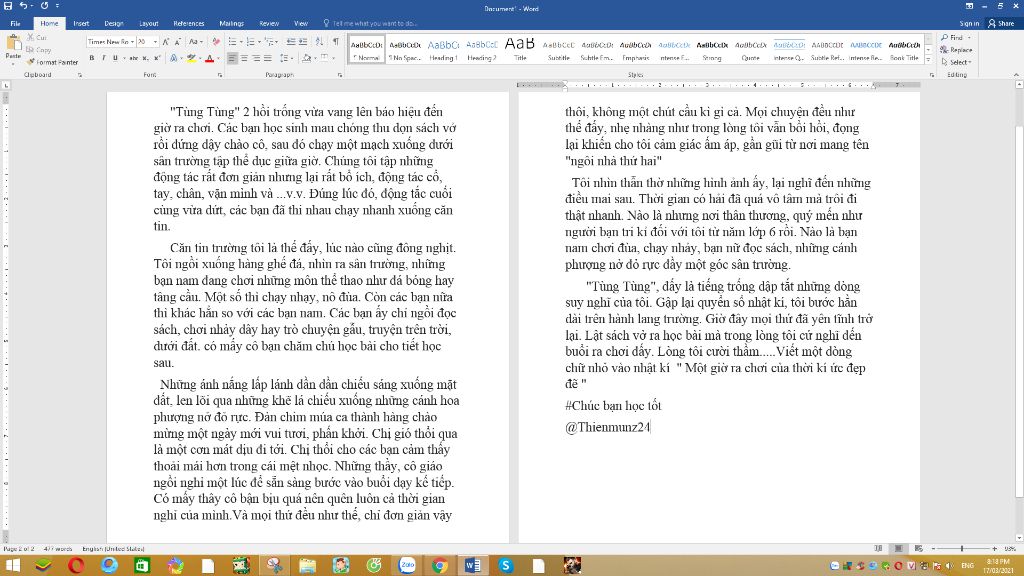
Task: Apply the Title style
Action: [520, 50]
